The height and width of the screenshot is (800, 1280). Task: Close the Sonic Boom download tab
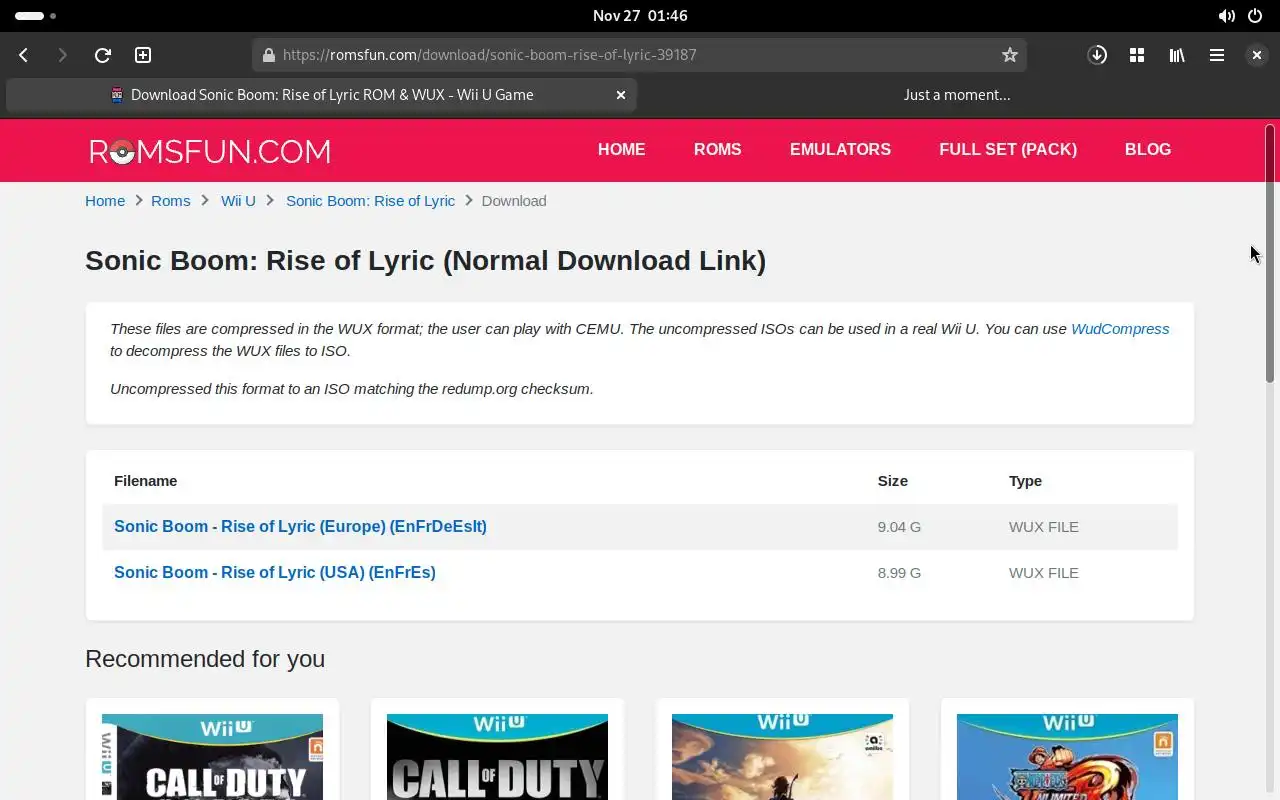[621, 95]
